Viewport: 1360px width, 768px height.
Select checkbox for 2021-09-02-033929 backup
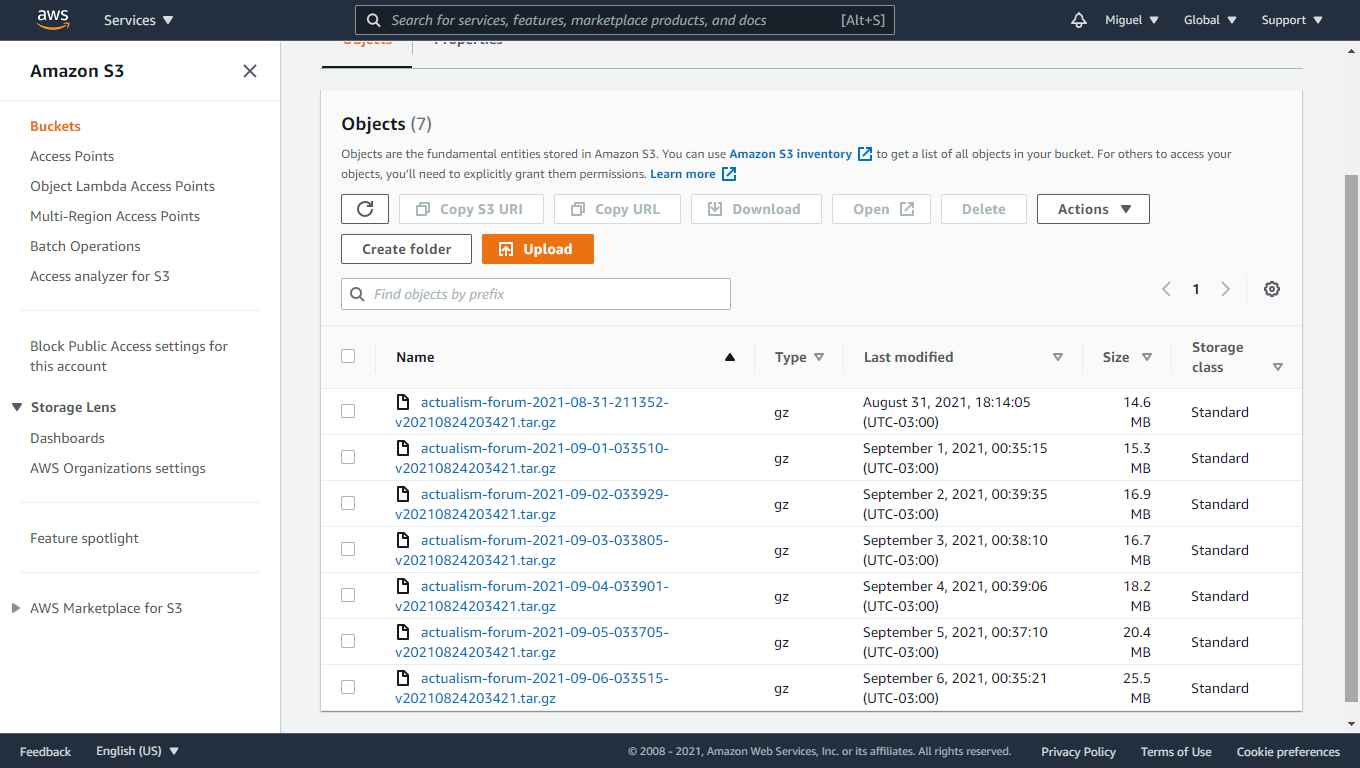[x=348, y=503]
